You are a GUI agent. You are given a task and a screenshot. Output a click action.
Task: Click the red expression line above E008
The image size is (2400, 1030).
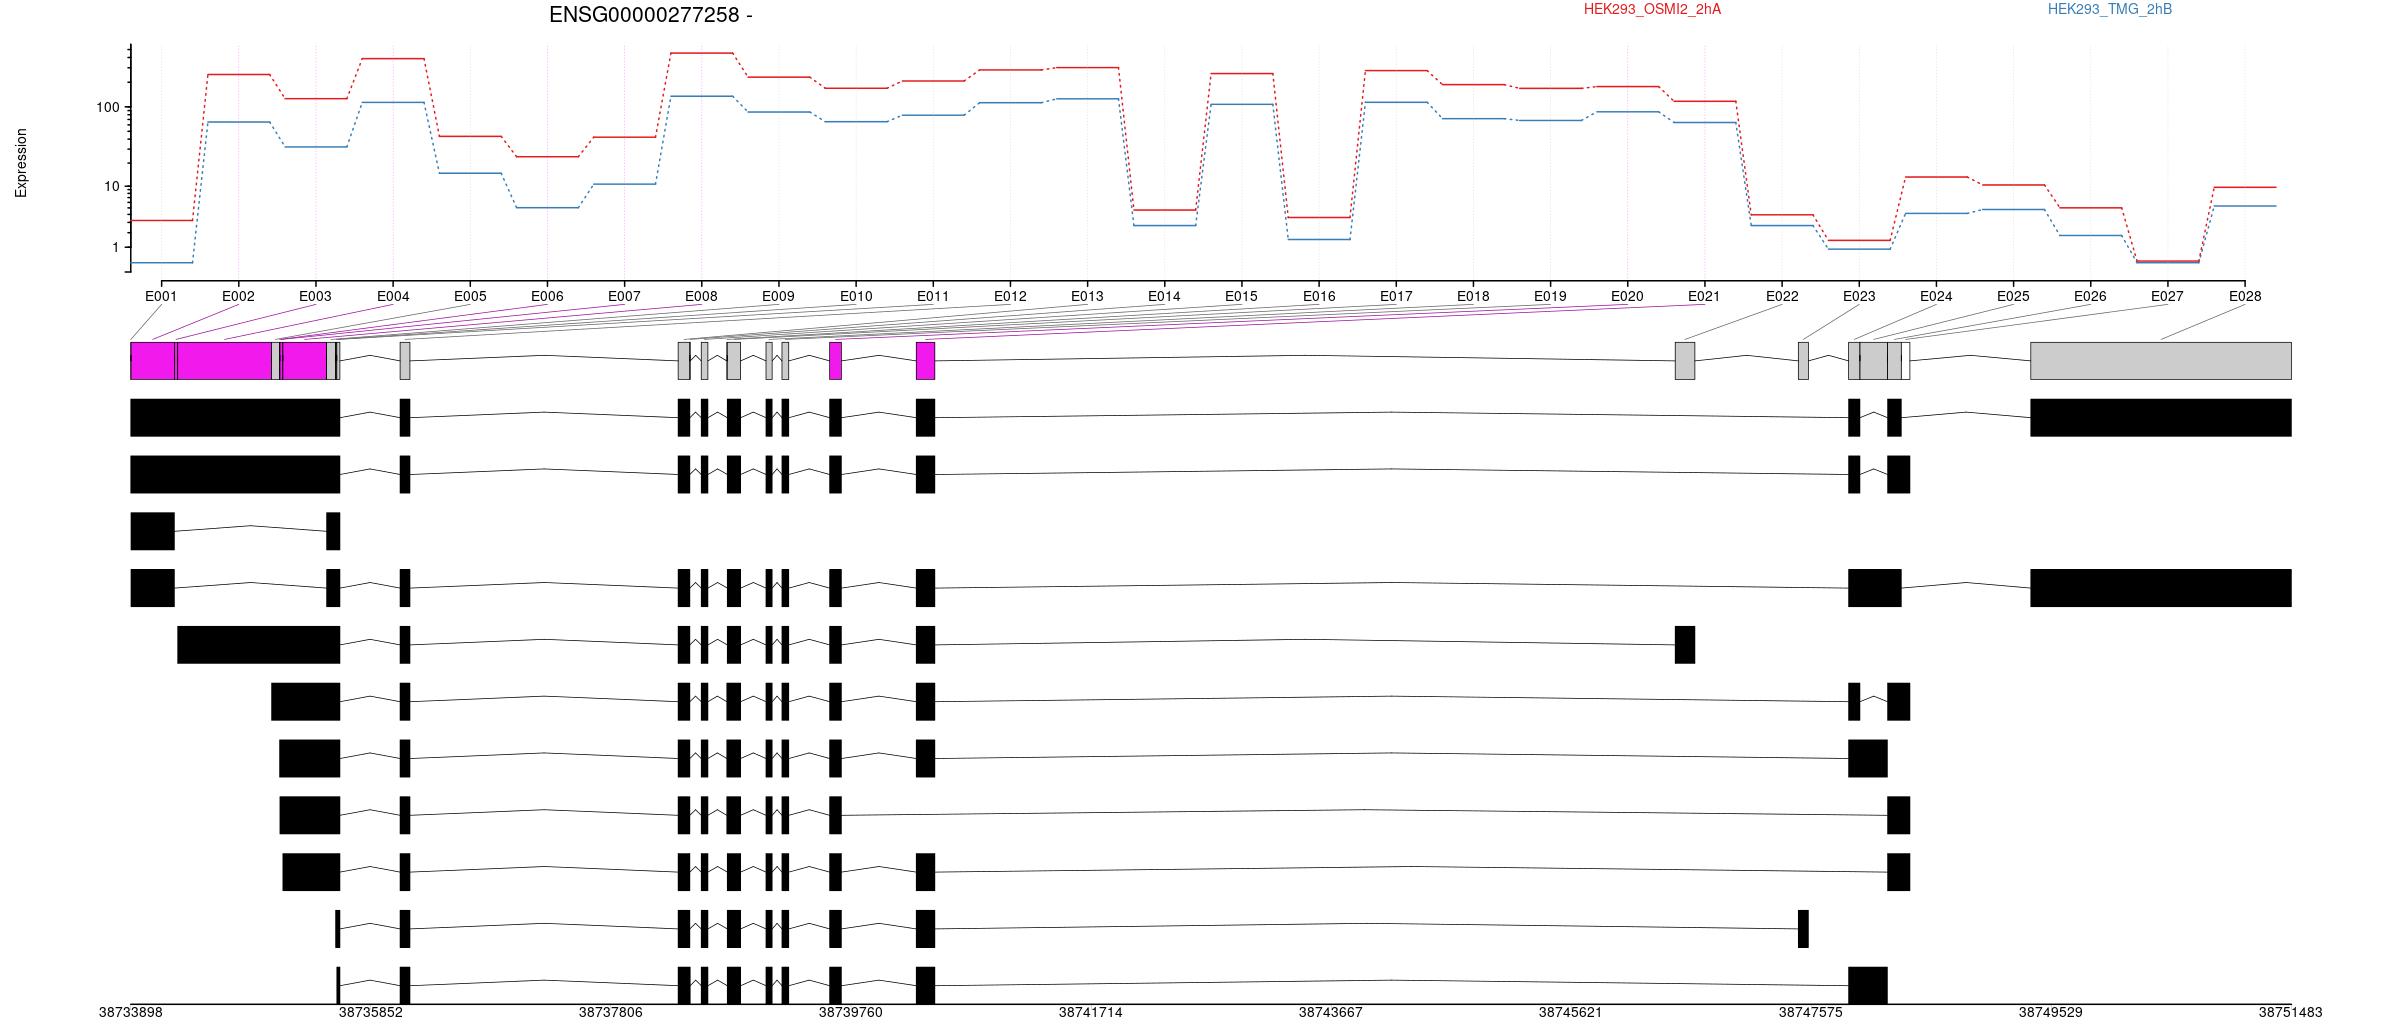click(x=701, y=53)
